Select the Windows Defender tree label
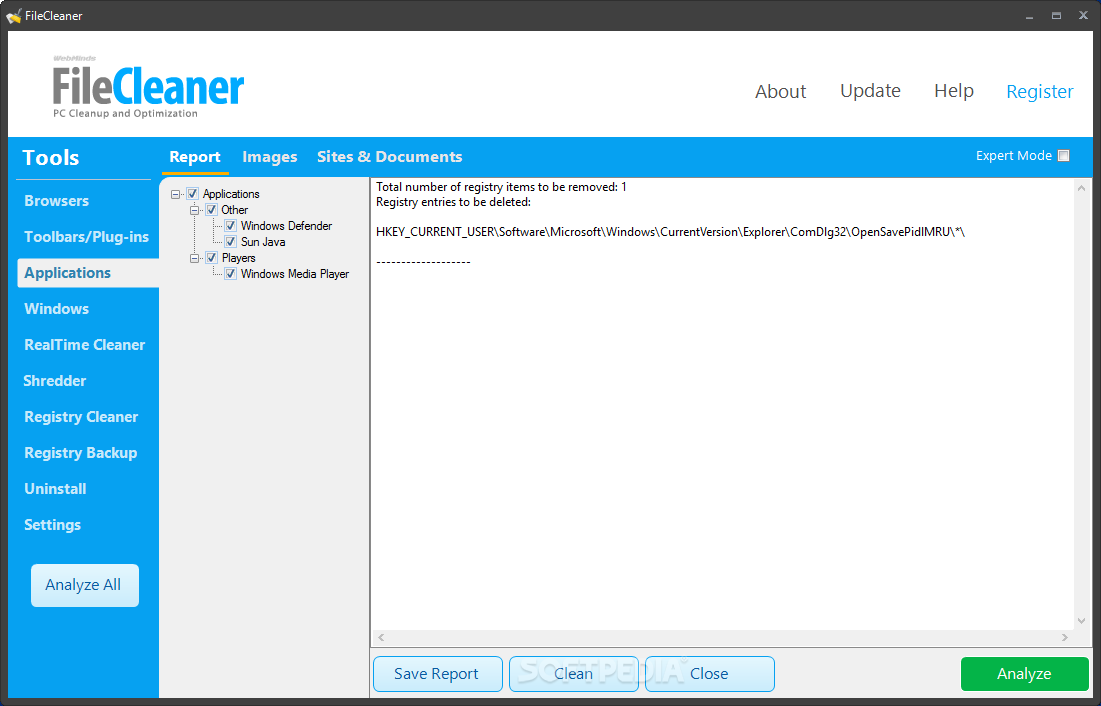This screenshot has width=1101, height=706. coord(286,226)
